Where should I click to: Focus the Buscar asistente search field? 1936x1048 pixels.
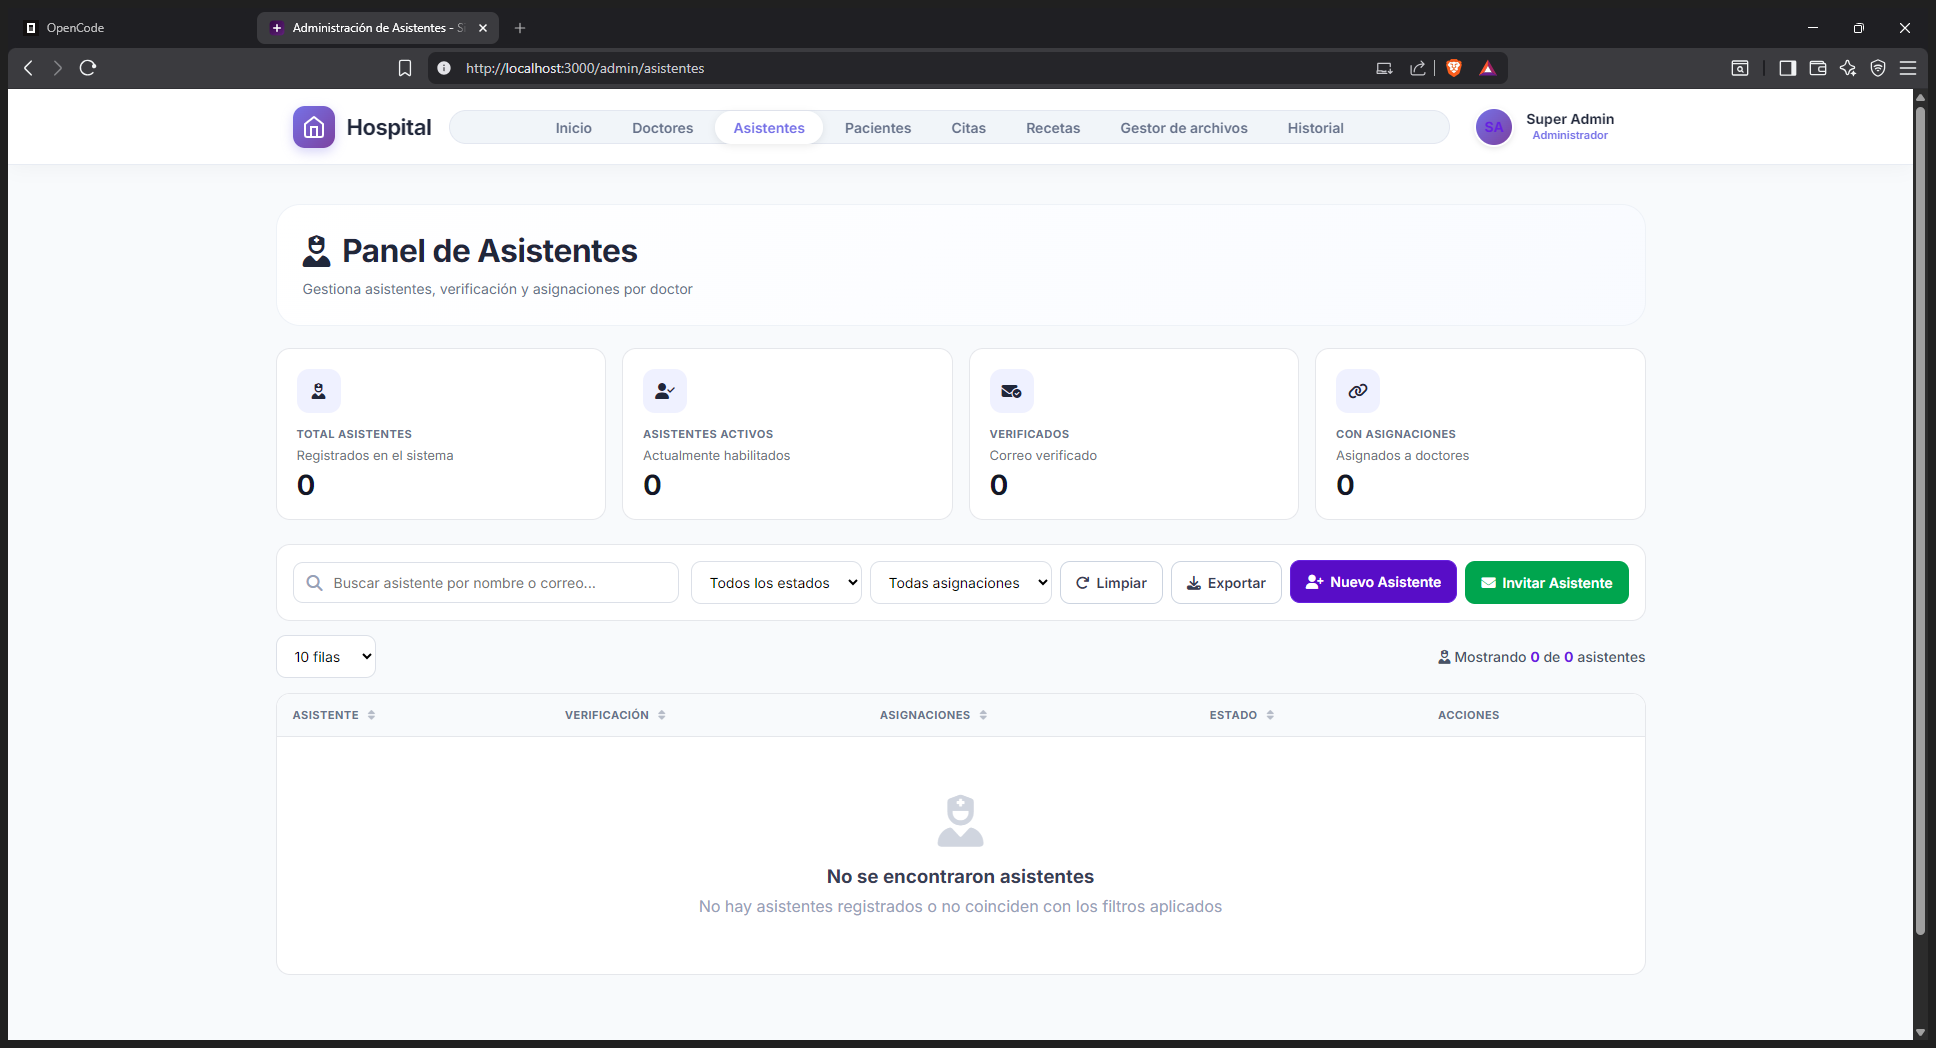[x=486, y=583]
